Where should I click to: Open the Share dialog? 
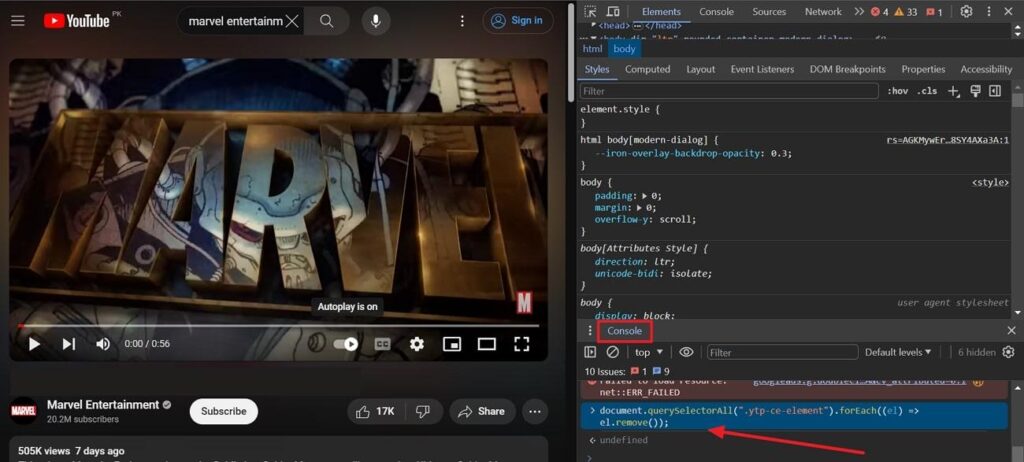[x=481, y=411]
